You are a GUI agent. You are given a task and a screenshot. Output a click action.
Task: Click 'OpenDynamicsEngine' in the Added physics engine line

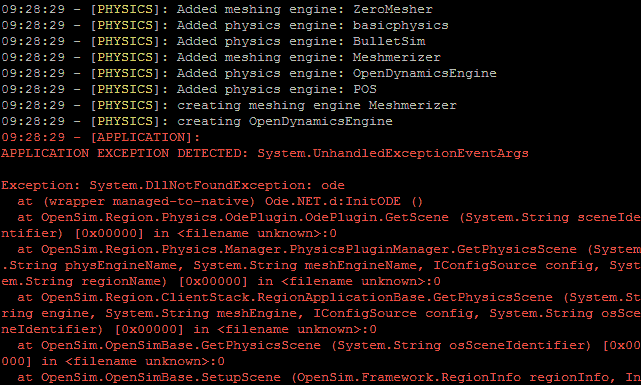425,74
